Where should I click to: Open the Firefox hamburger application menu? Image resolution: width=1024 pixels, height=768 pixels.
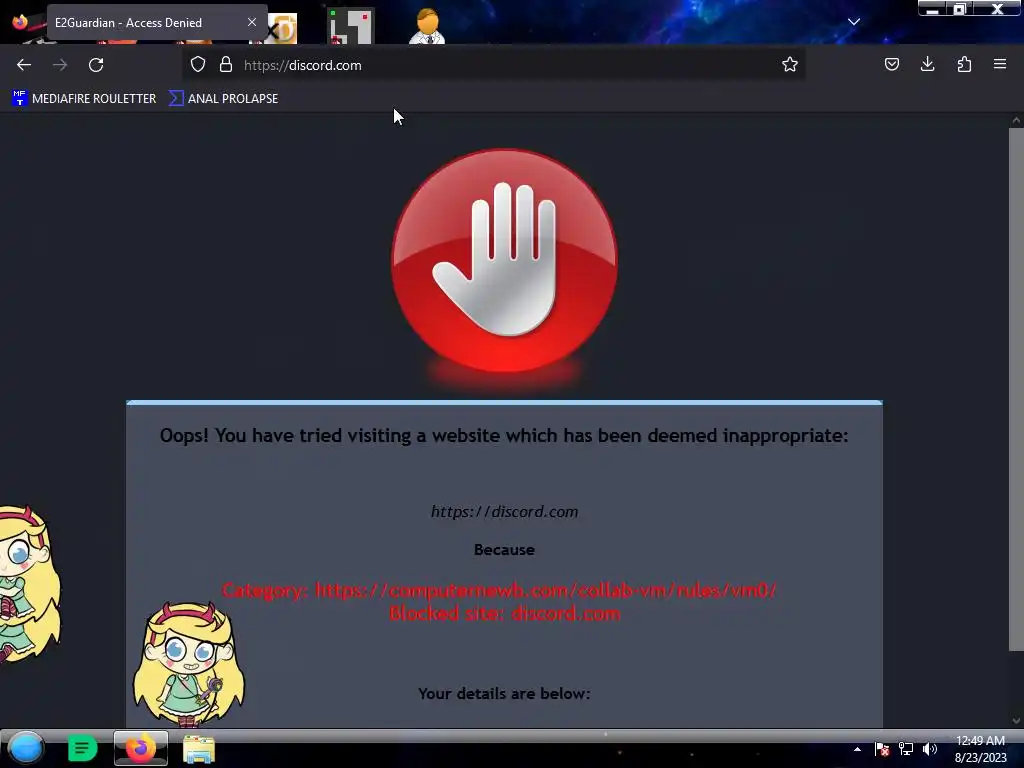(x=1000, y=64)
